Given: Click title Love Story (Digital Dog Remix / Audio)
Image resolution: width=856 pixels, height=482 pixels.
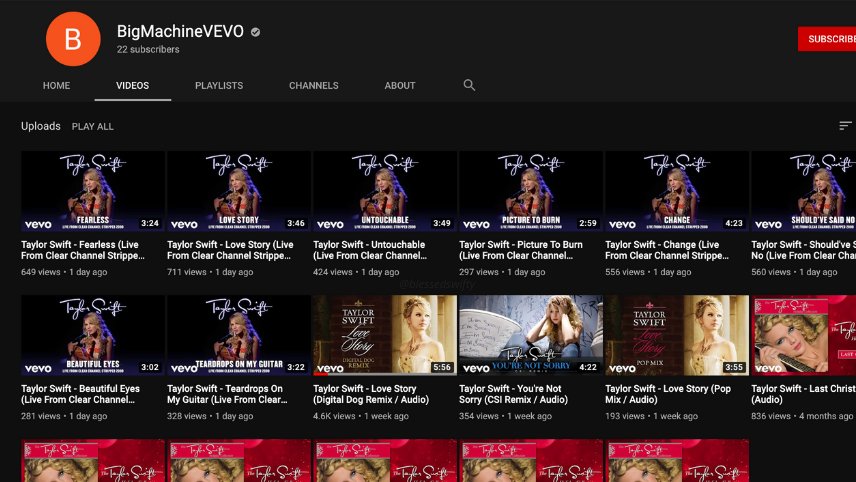Looking at the screenshot, I should [371, 394].
